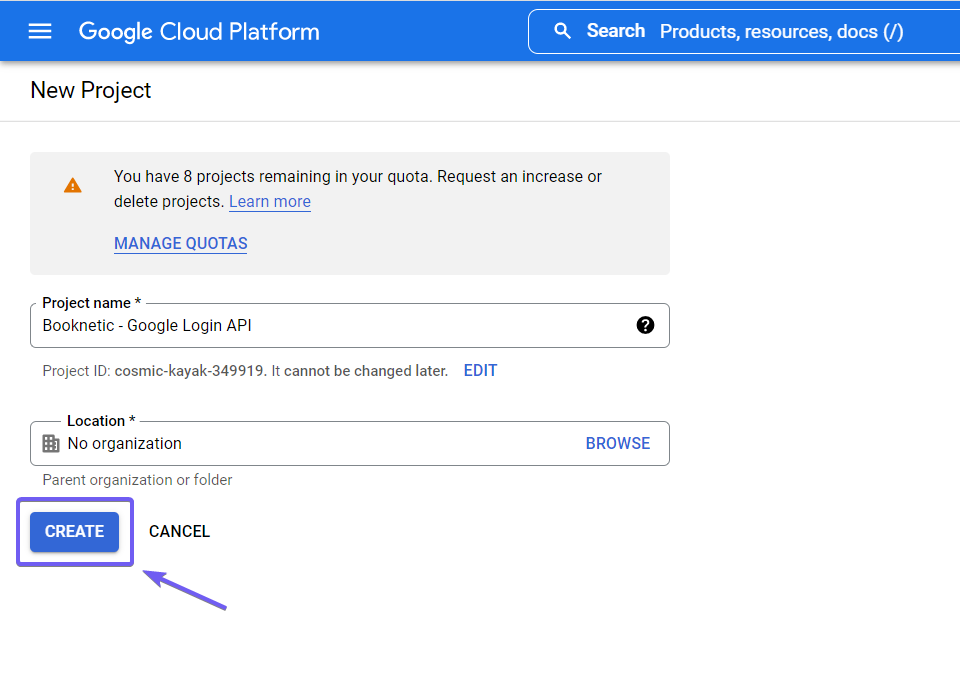This screenshot has height=693, width=960.
Task: Click the organization building icon in Location field
Action: pos(51,443)
